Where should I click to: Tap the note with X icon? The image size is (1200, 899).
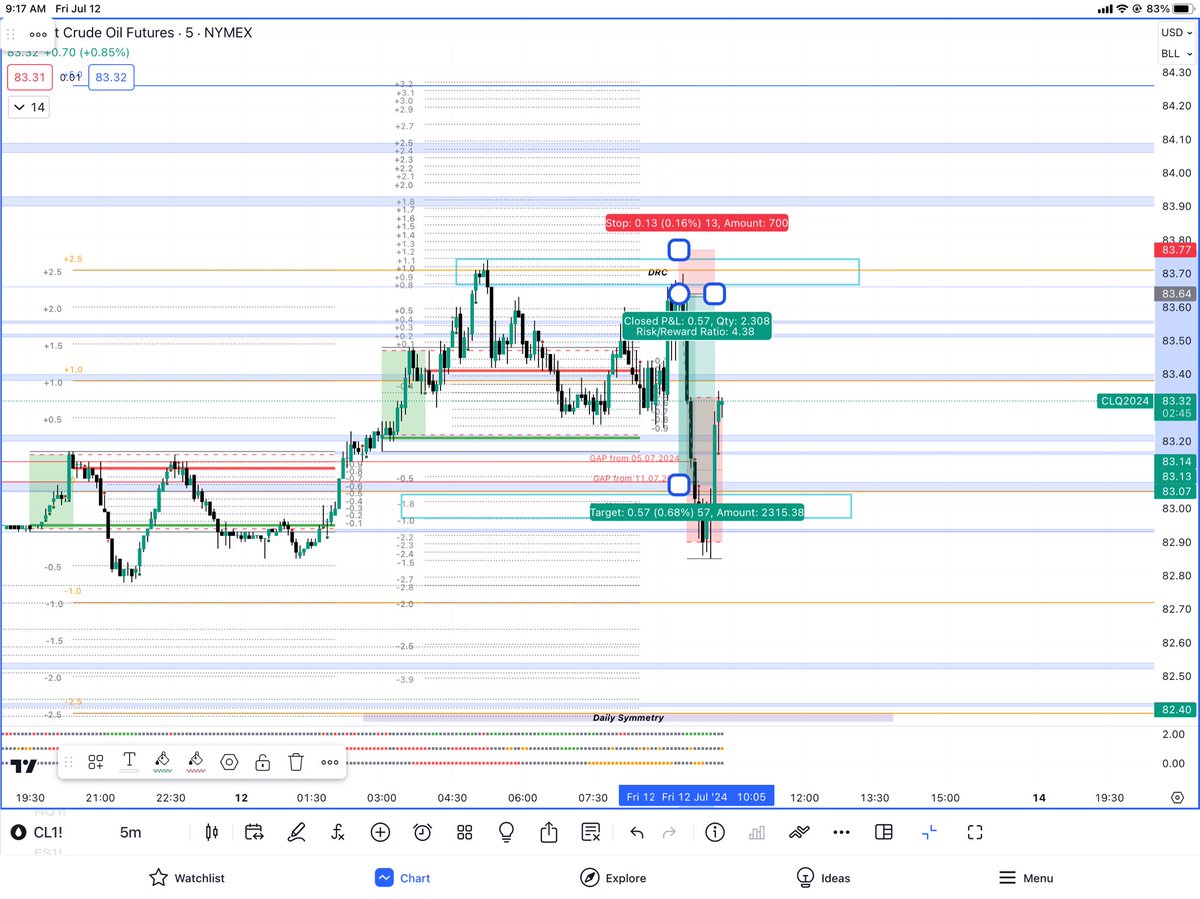pos(591,832)
